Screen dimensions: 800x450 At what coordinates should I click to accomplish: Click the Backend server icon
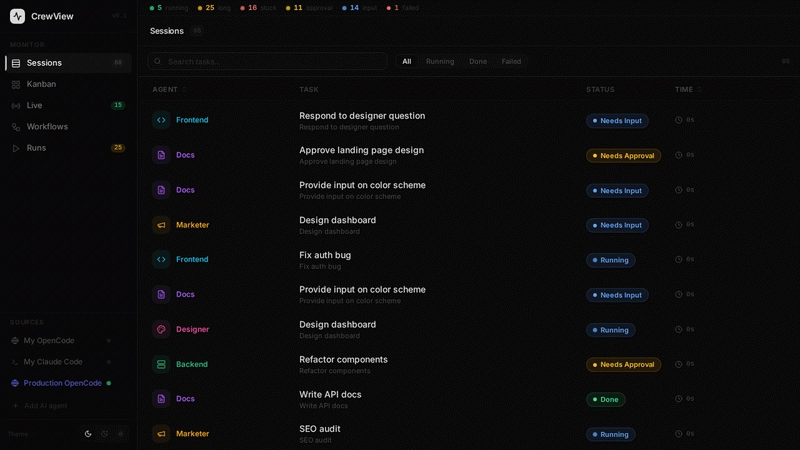click(161, 364)
